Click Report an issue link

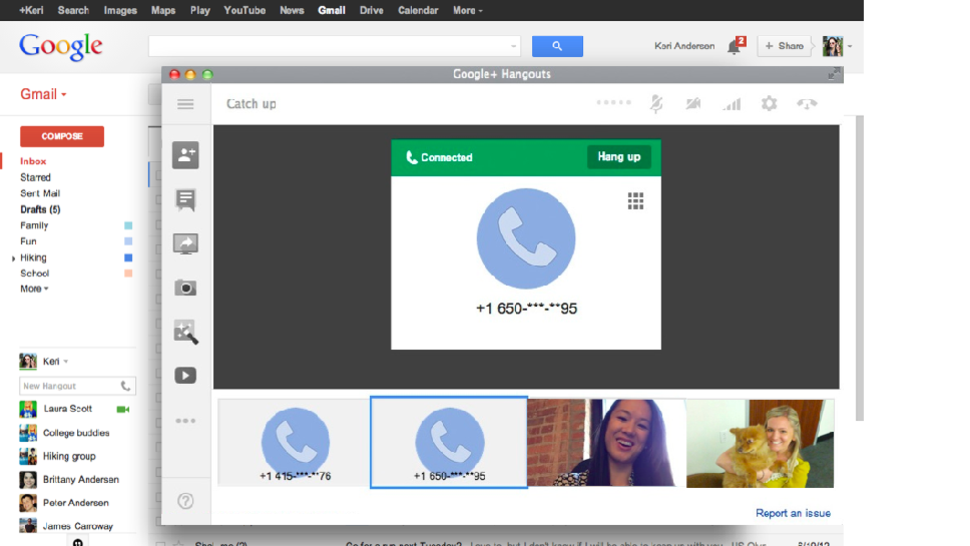tap(793, 513)
